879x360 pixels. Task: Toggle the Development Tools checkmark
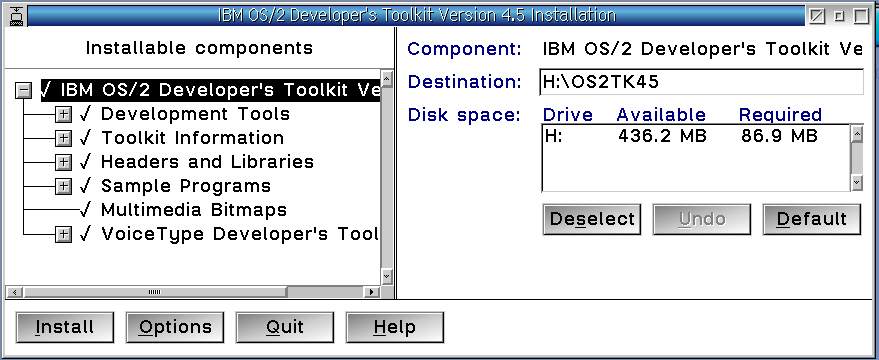(x=85, y=114)
